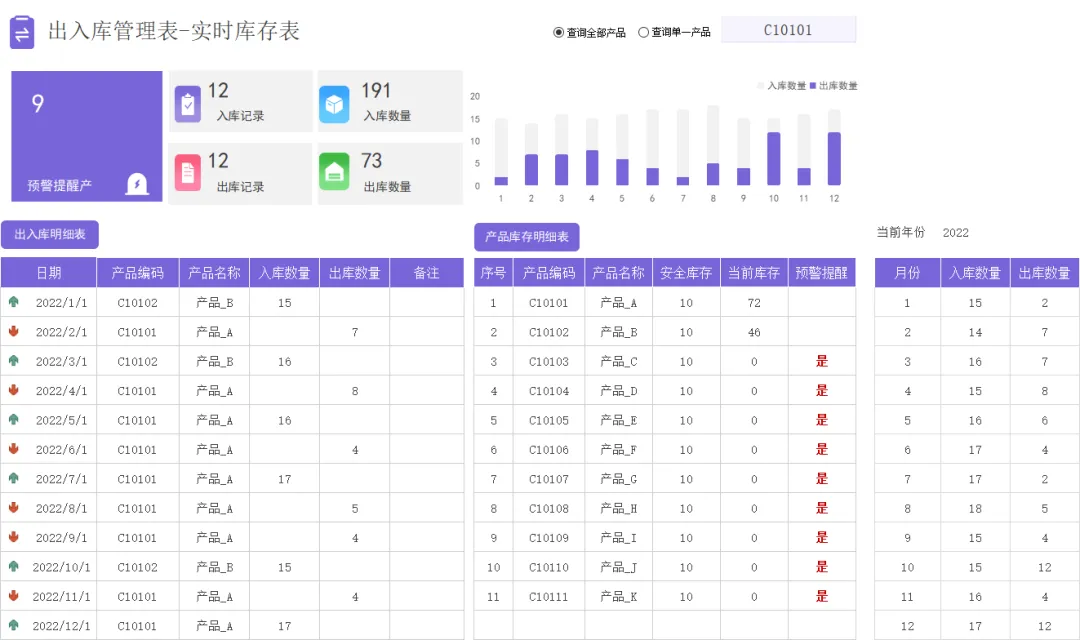Click the current year value 2022

[955, 233]
